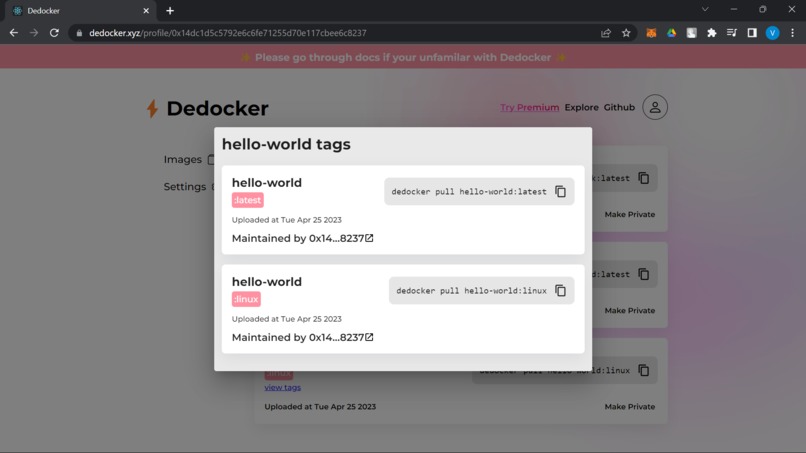The width and height of the screenshot is (806, 453).
Task: Open maintainer link on the :linux tag card
Action: click(x=369, y=337)
